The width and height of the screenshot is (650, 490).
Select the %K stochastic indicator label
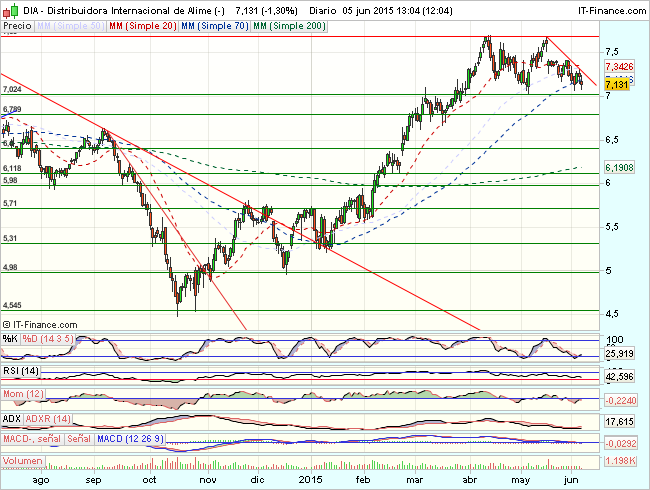pos(9,340)
